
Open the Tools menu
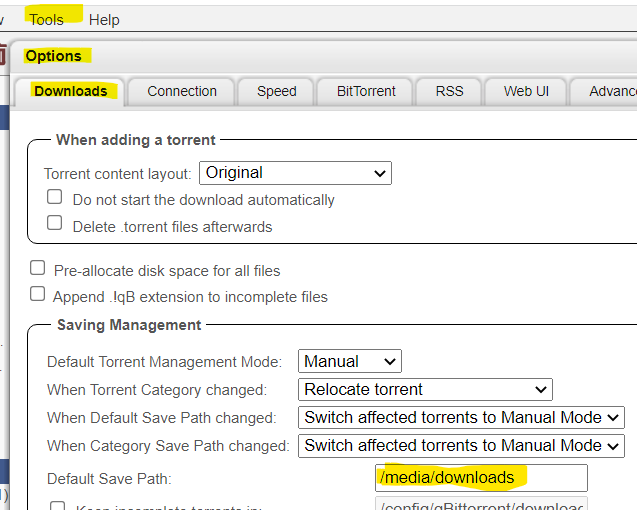(46, 20)
